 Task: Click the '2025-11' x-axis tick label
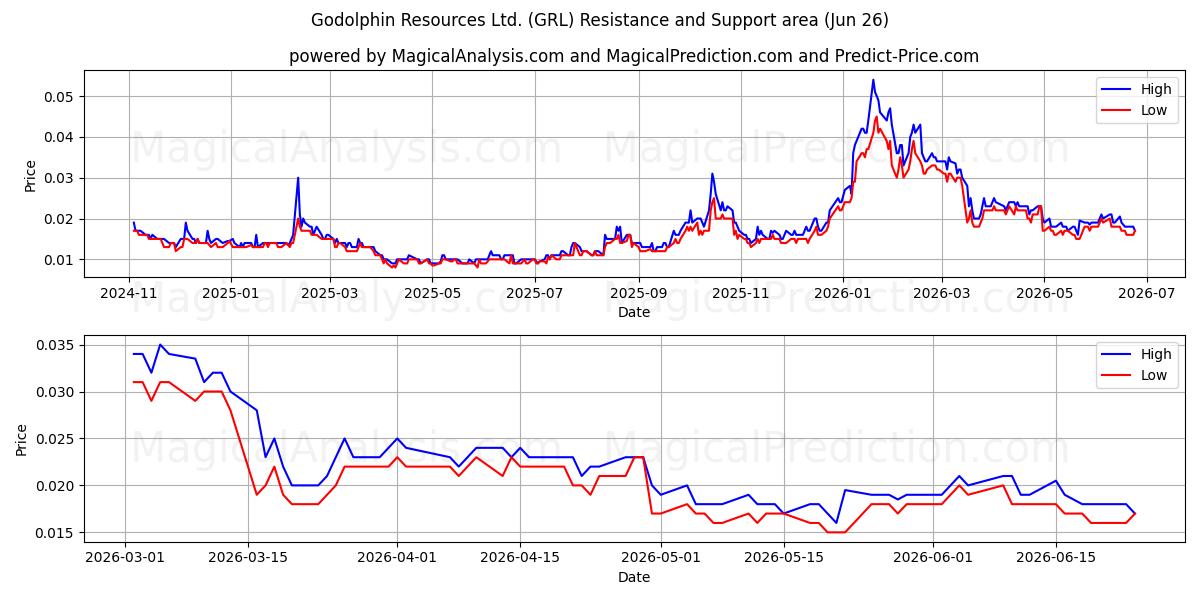point(739,293)
